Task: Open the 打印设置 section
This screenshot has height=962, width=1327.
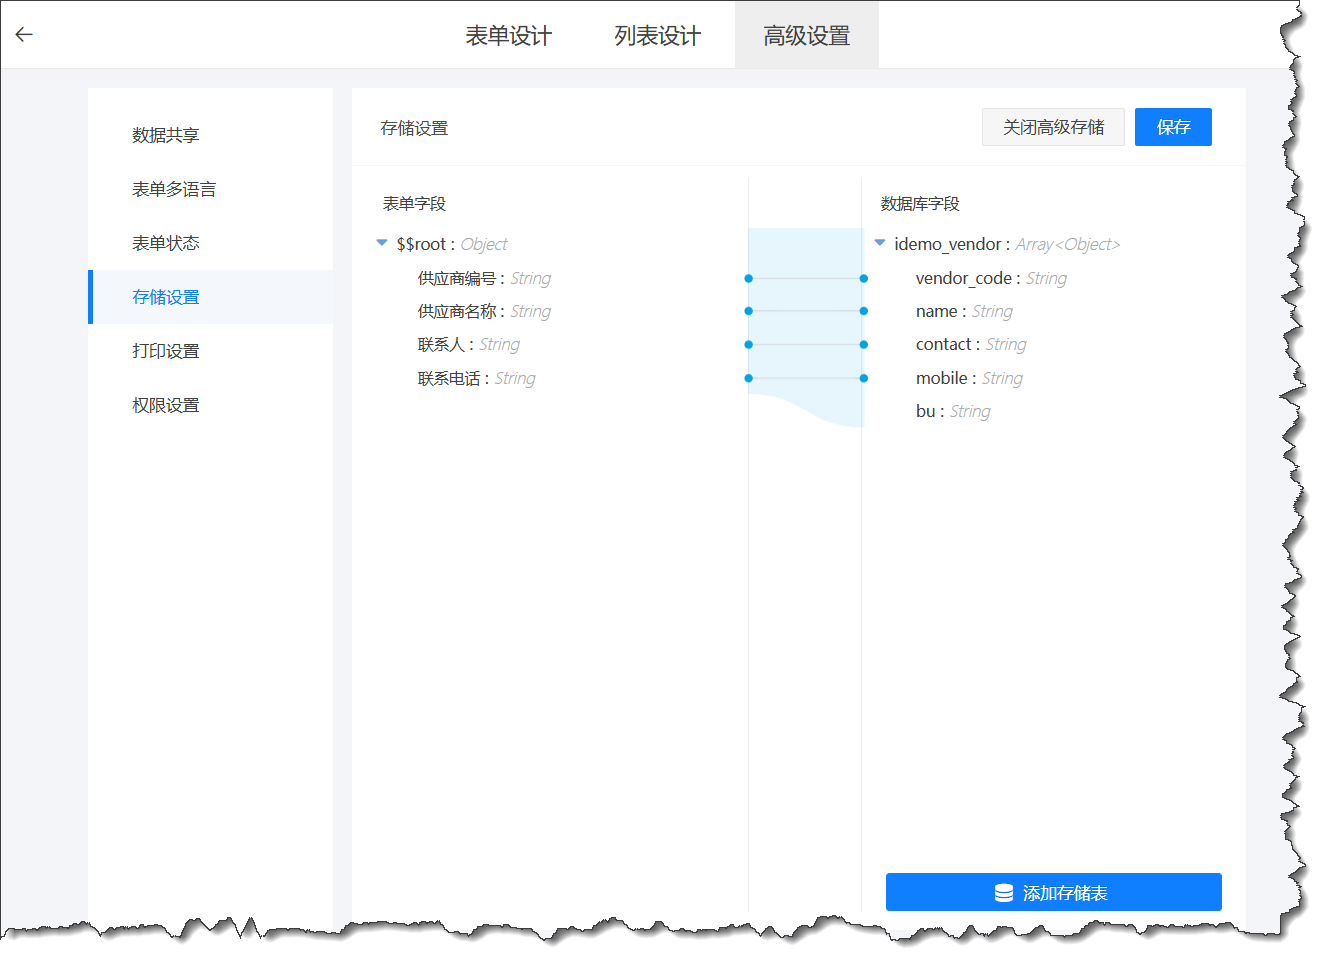Action: tap(165, 351)
